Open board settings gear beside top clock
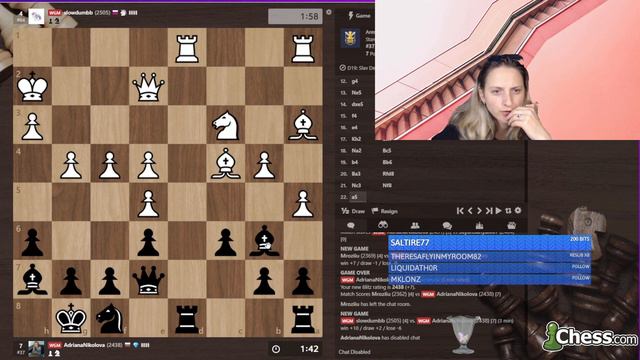Image resolution: width=640 pixels, height=360 pixels. [329, 12]
